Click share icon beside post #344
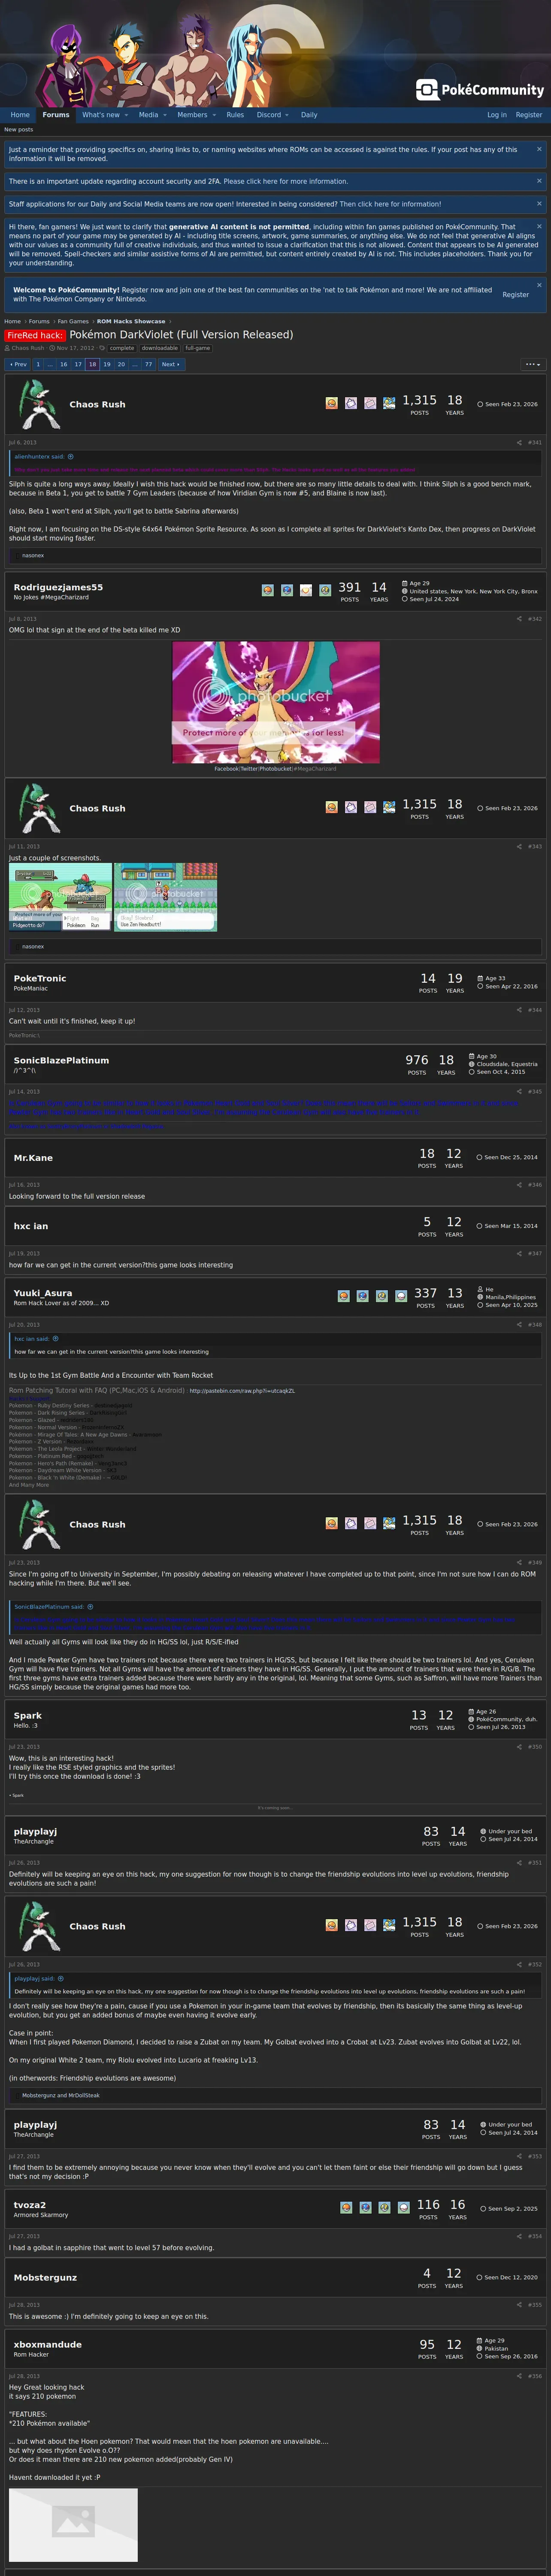Viewport: 551px width, 2576px height. [x=519, y=1010]
